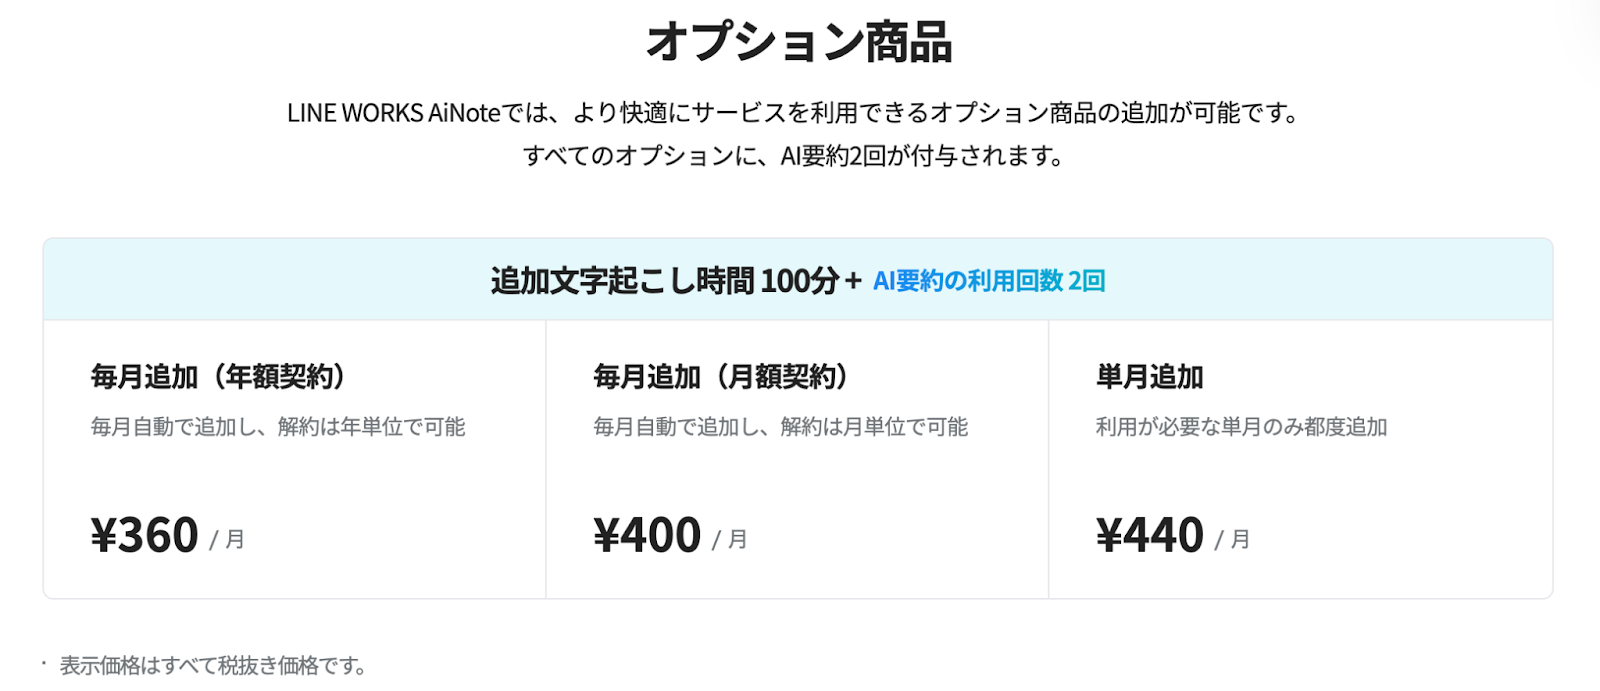Click the 解約は月単位で可能 plan description
Screen dimensions: 1600x691
873,427
